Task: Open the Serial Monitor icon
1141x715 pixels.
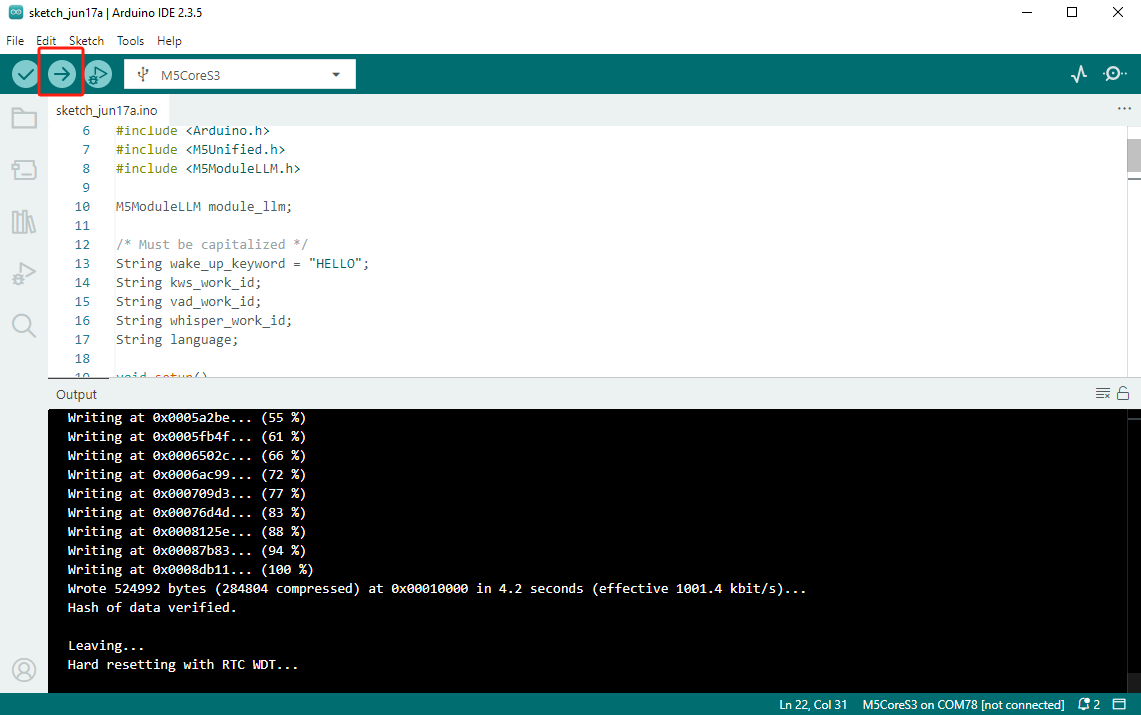Action: tap(1114, 74)
